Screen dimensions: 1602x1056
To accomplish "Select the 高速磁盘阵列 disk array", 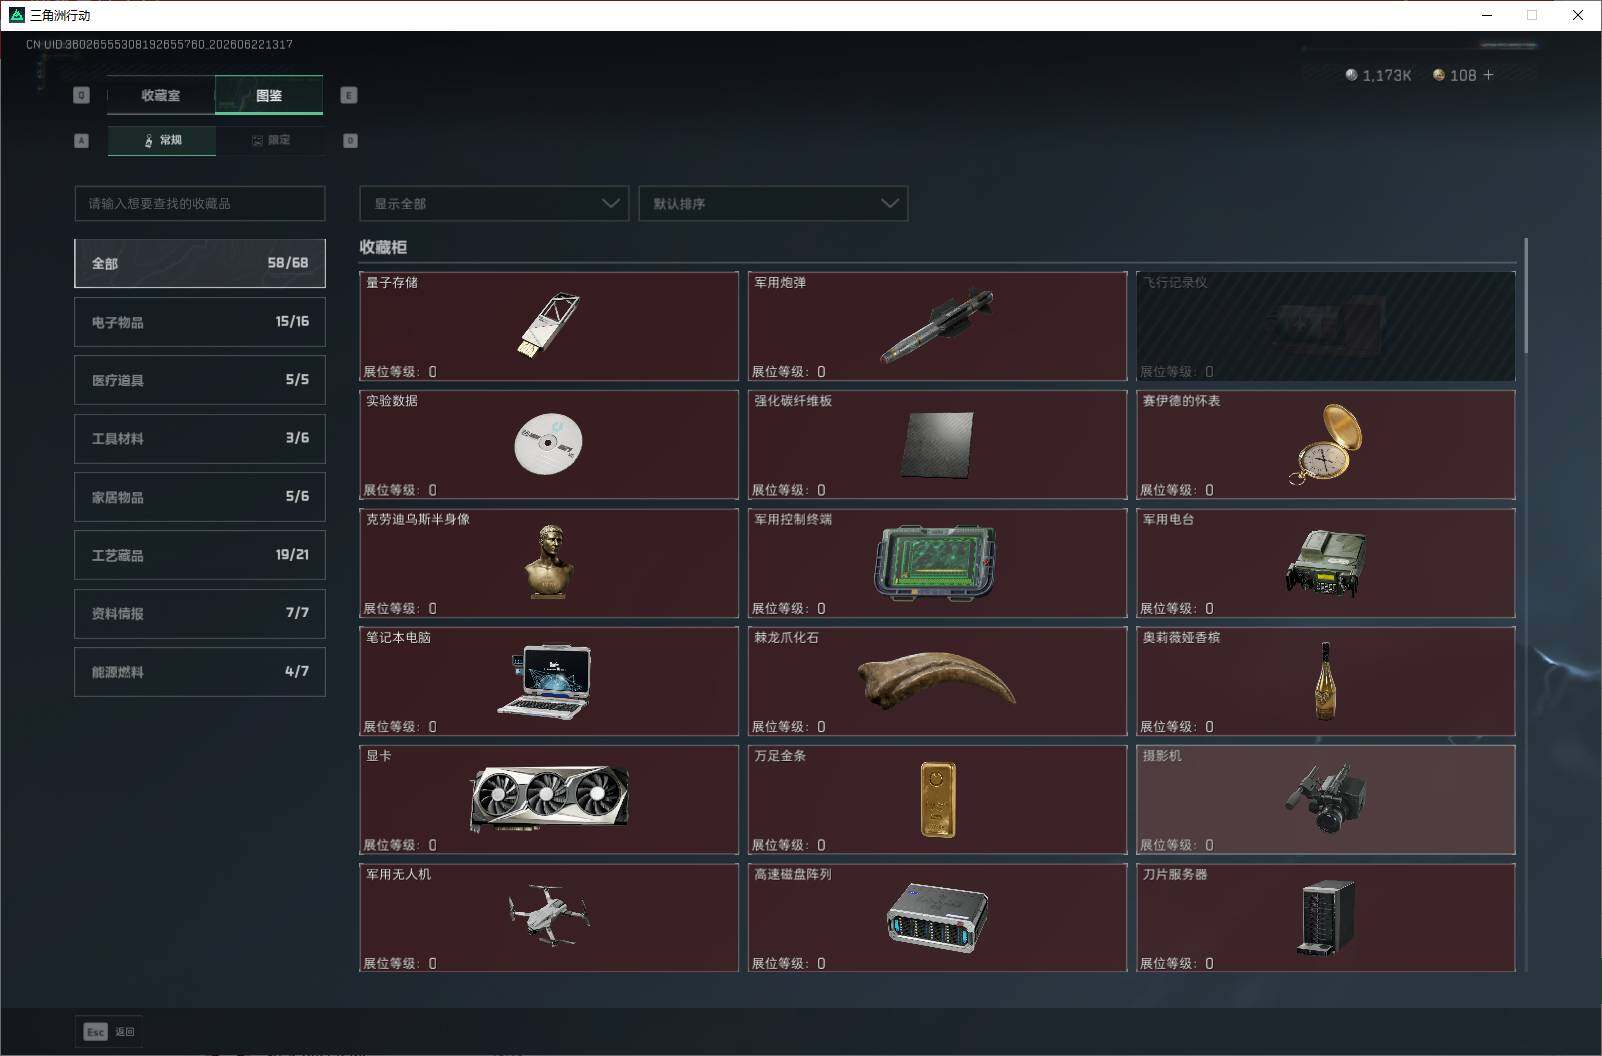I will [937, 917].
